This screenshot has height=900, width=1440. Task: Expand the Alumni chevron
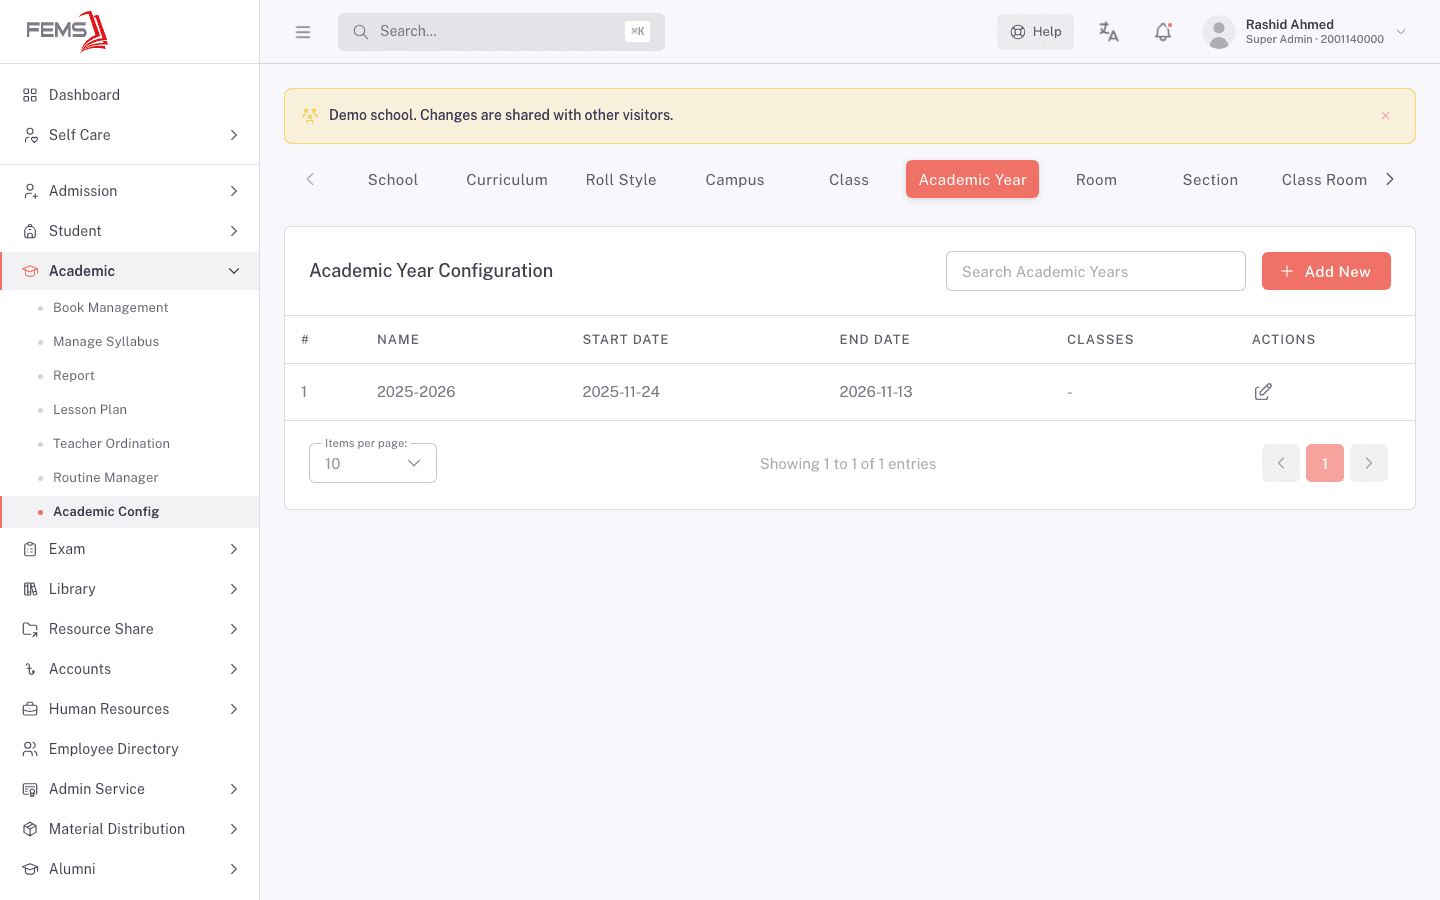coord(234,869)
